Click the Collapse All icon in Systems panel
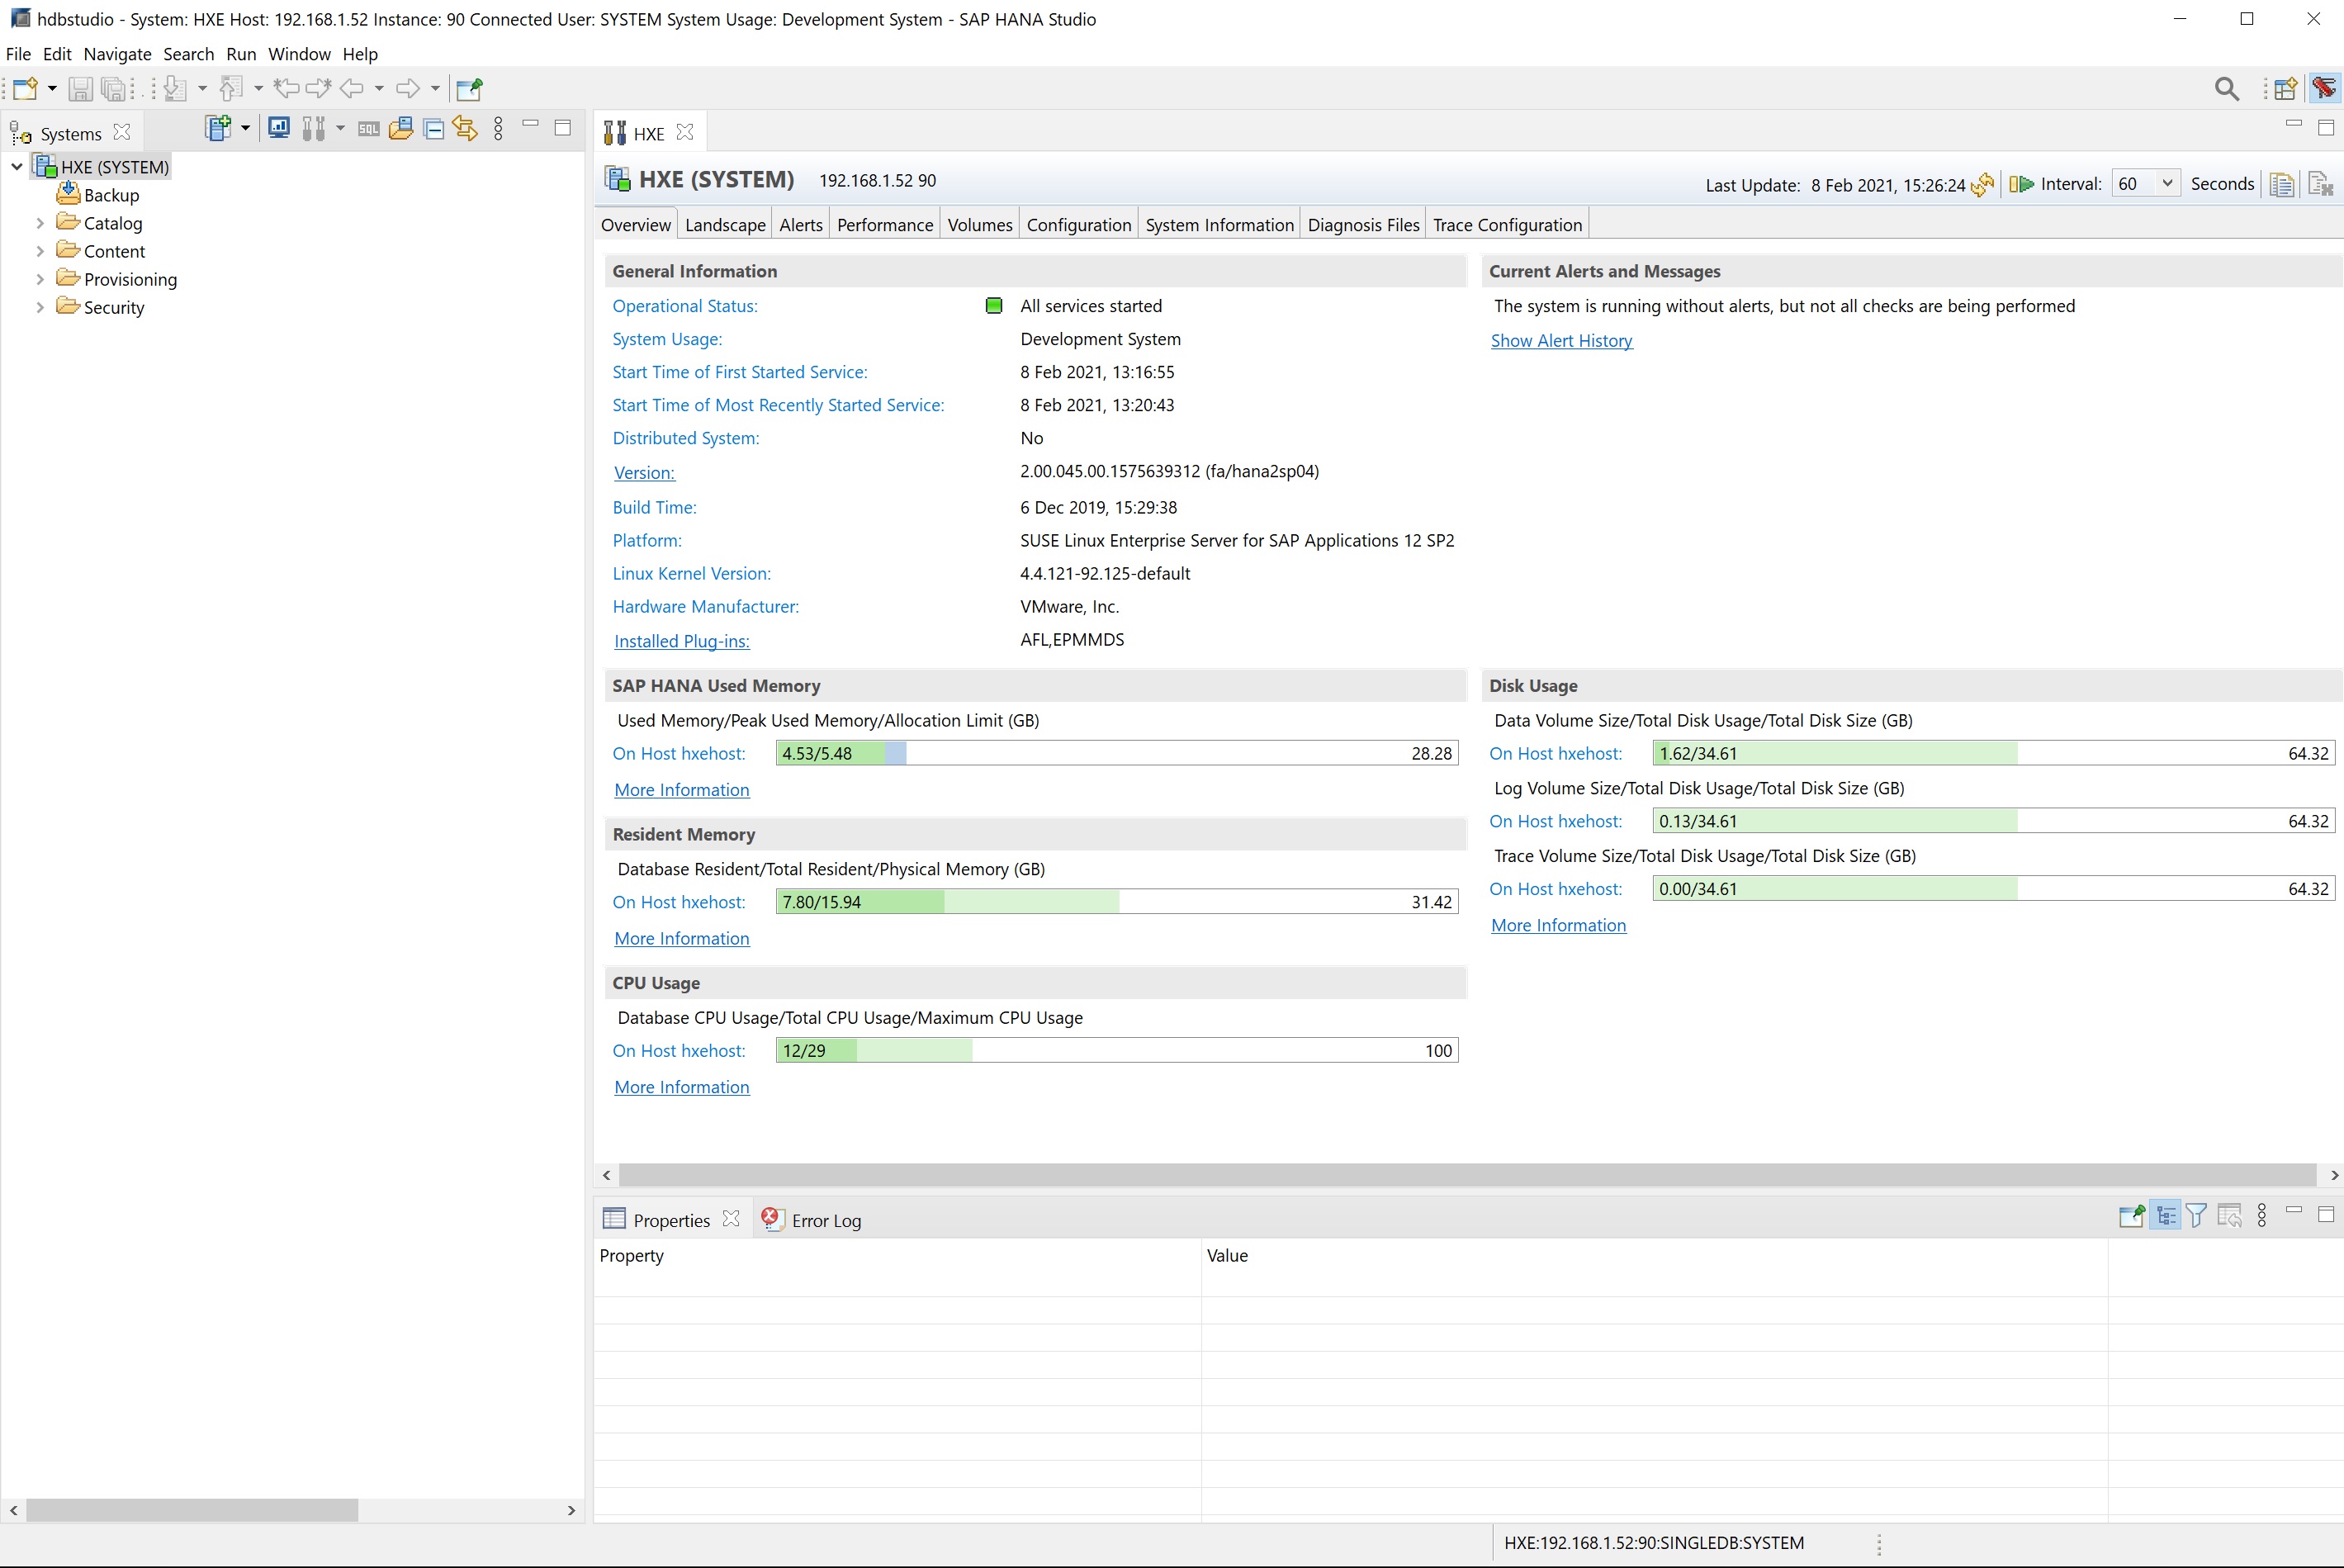 click(x=434, y=128)
